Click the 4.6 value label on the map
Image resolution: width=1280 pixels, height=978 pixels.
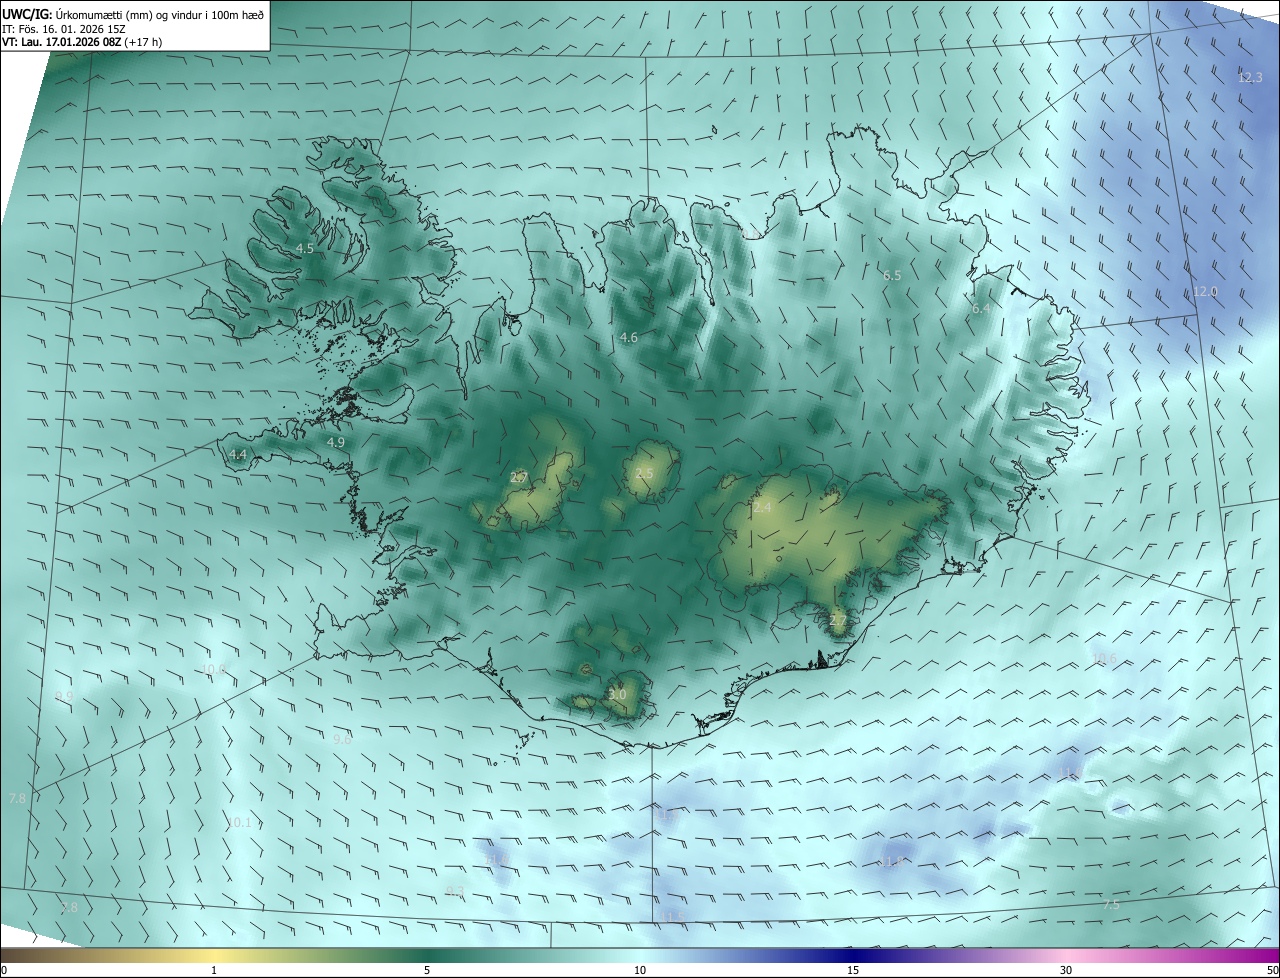[x=628, y=338]
